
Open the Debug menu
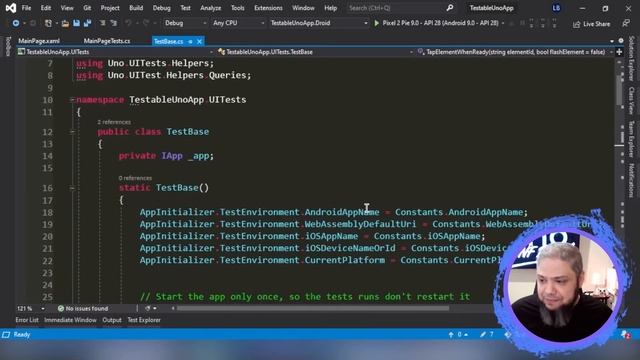pos(161,8)
